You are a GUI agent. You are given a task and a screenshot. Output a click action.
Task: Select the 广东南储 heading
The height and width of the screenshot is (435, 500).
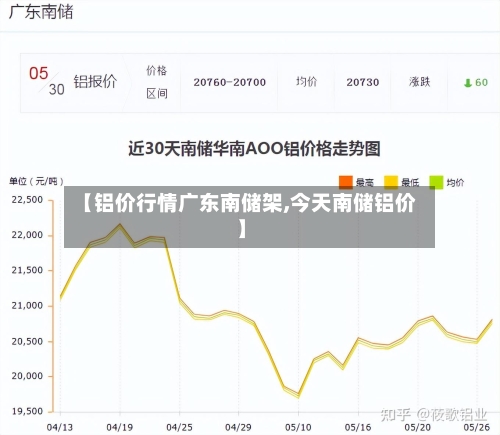point(41,12)
